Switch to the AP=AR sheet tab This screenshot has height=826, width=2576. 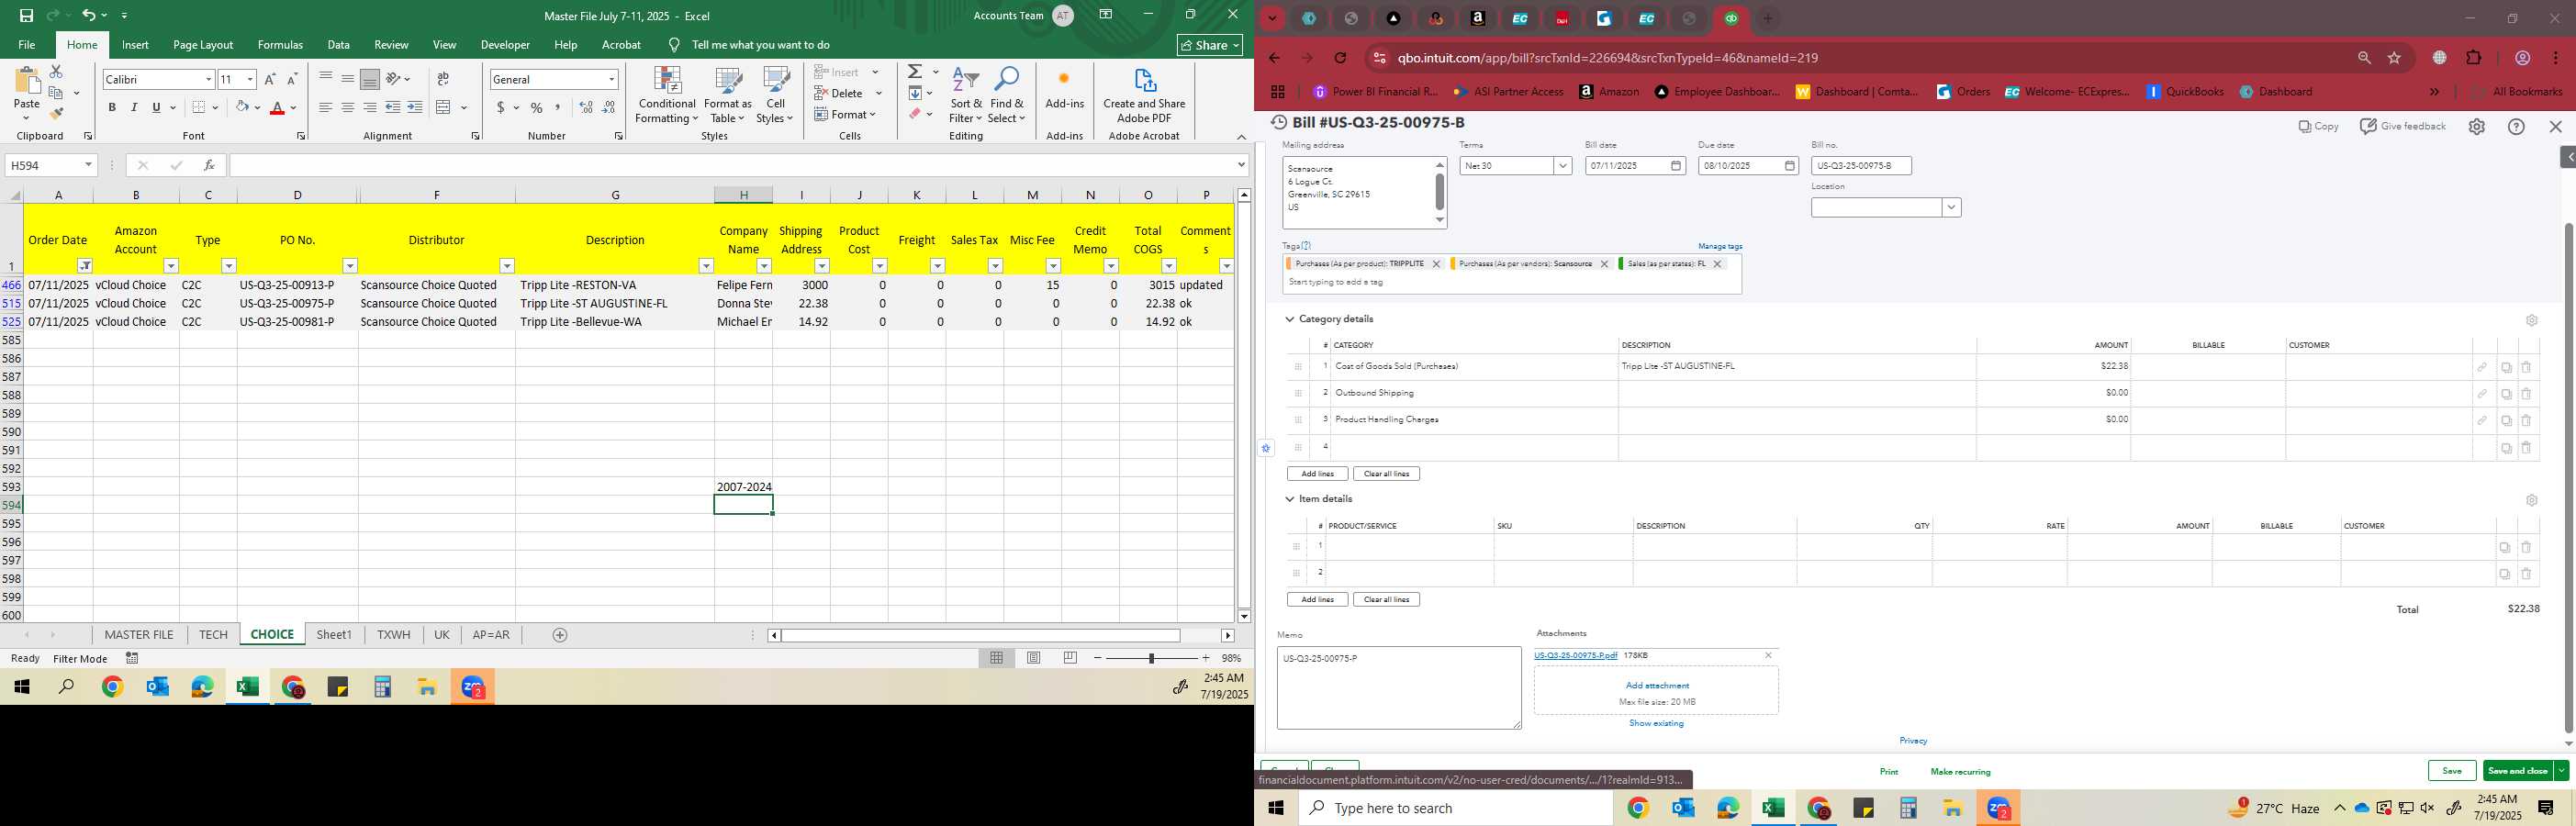491,635
